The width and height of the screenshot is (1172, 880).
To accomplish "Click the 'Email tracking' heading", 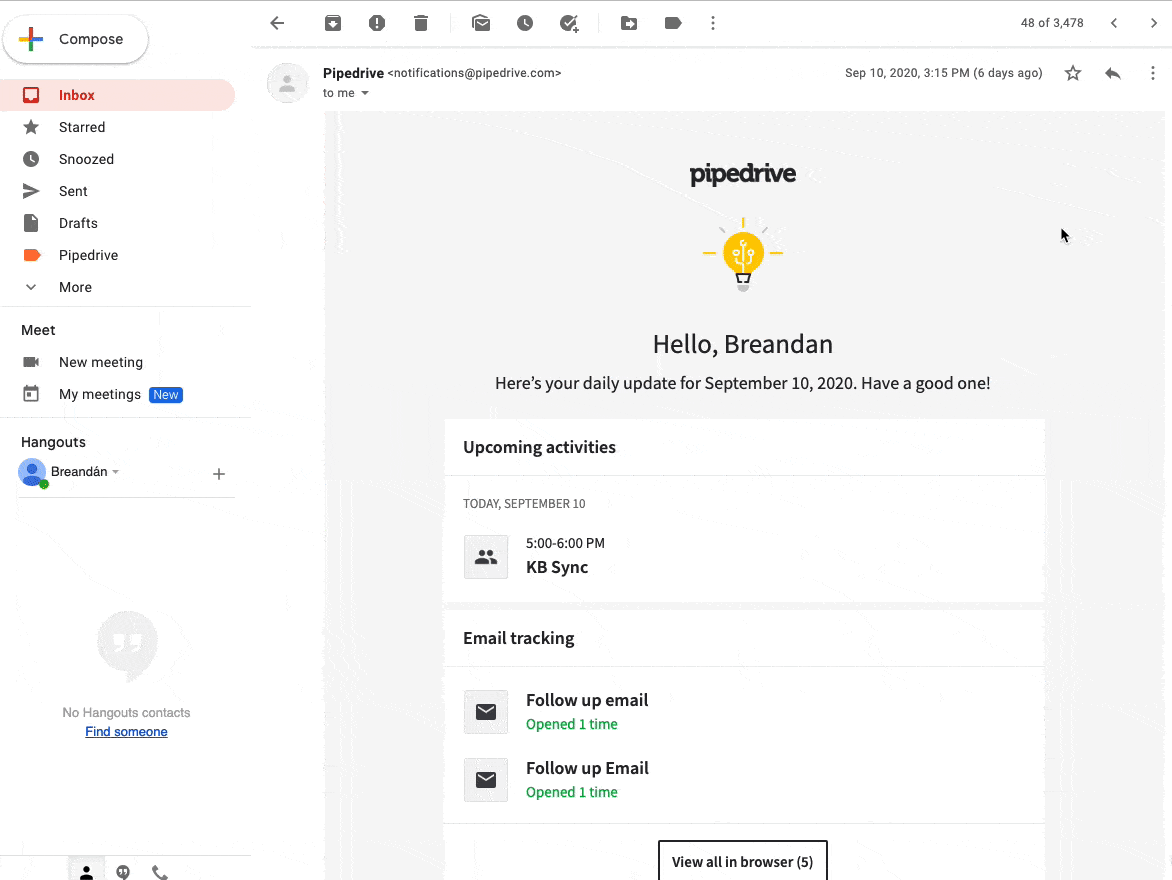I will click(x=519, y=639).
